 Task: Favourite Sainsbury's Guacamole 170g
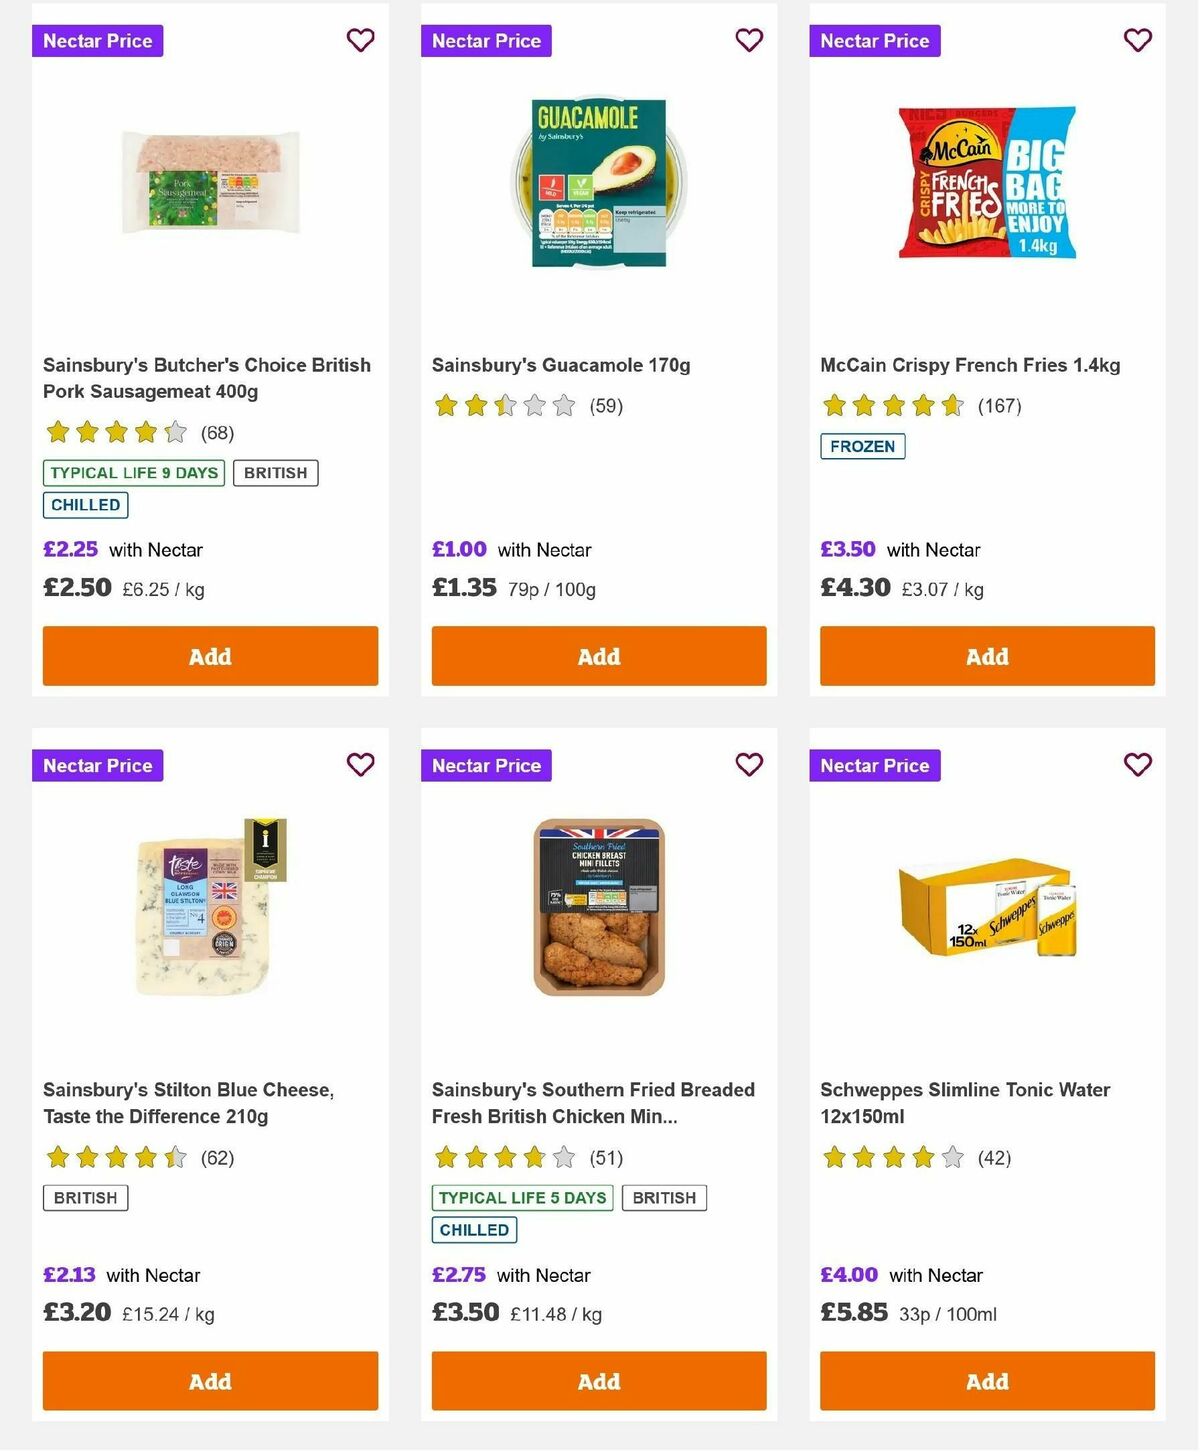(749, 40)
